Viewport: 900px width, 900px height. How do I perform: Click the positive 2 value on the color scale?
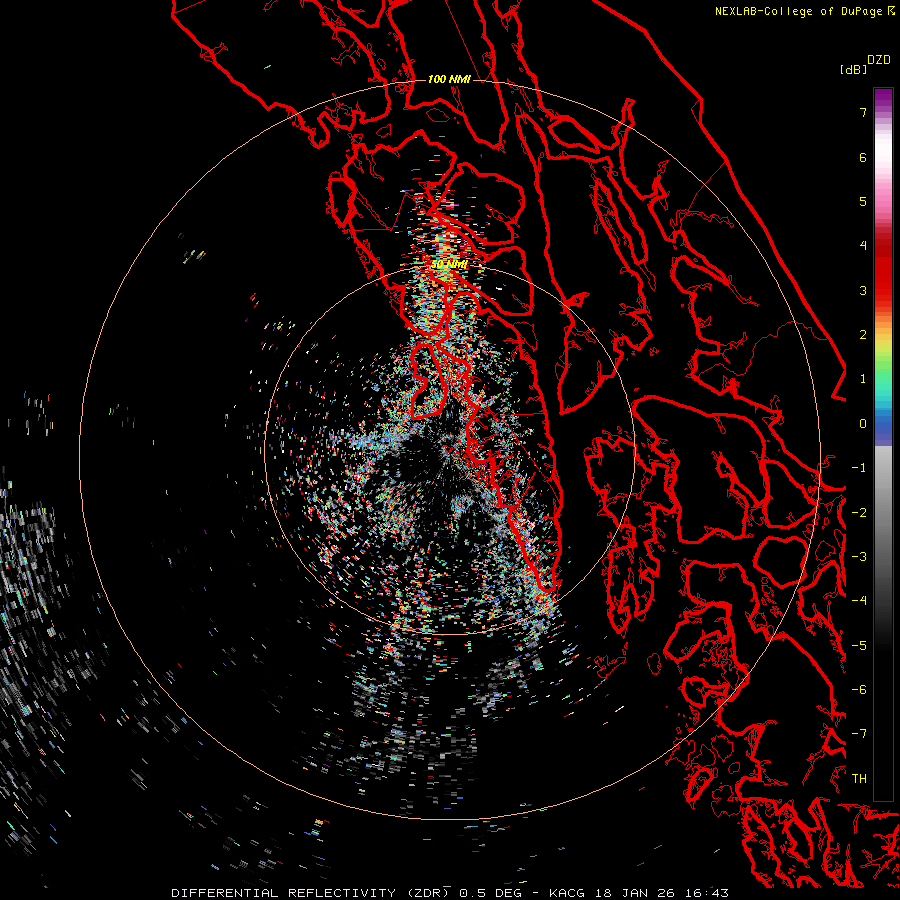coord(863,335)
